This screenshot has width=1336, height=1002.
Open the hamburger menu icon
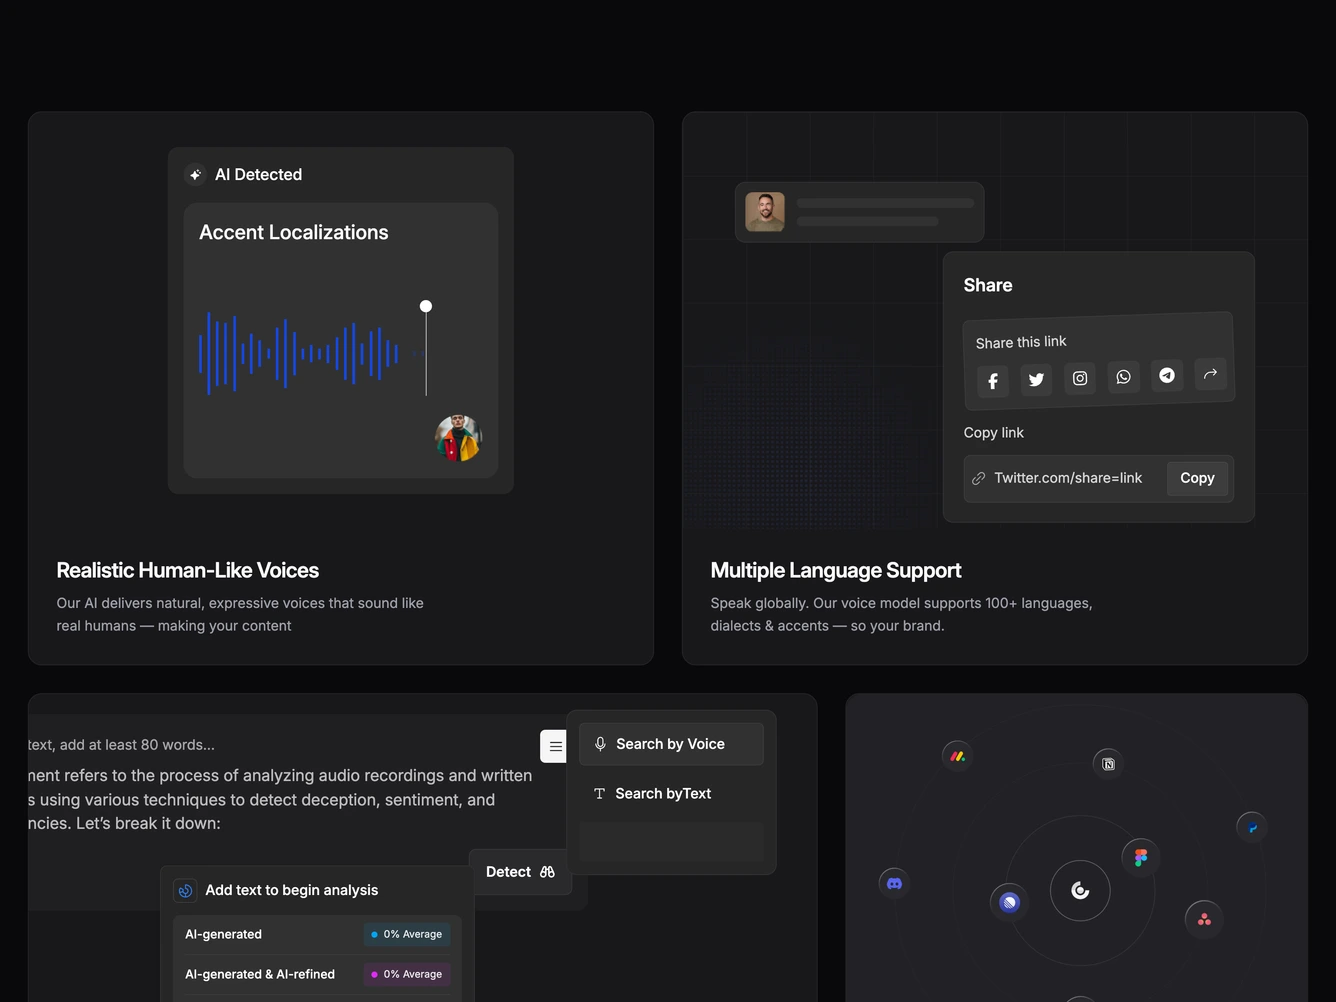pyautogui.click(x=555, y=746)
